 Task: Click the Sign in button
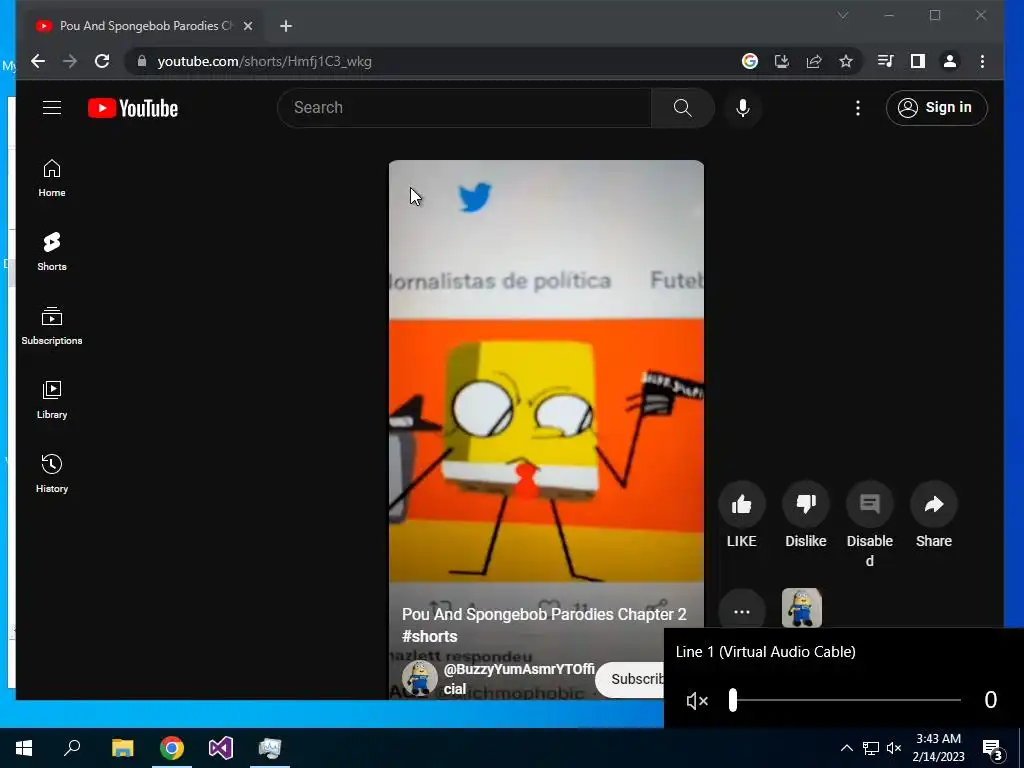tap(936, 108)
